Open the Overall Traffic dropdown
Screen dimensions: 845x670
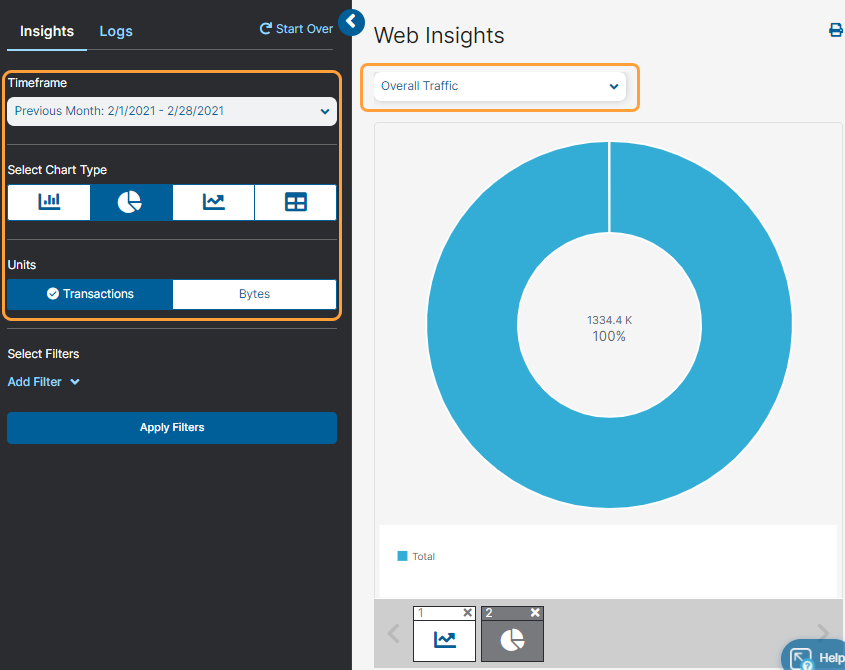(498, 86)
